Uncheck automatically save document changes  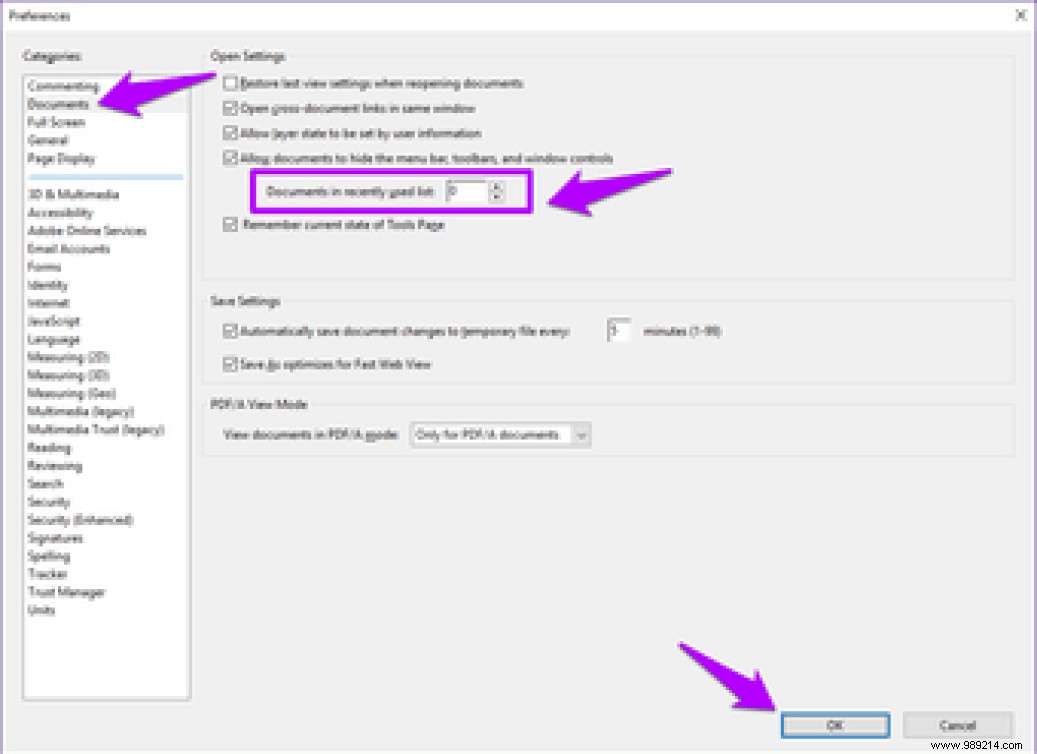tap(229, 331)
